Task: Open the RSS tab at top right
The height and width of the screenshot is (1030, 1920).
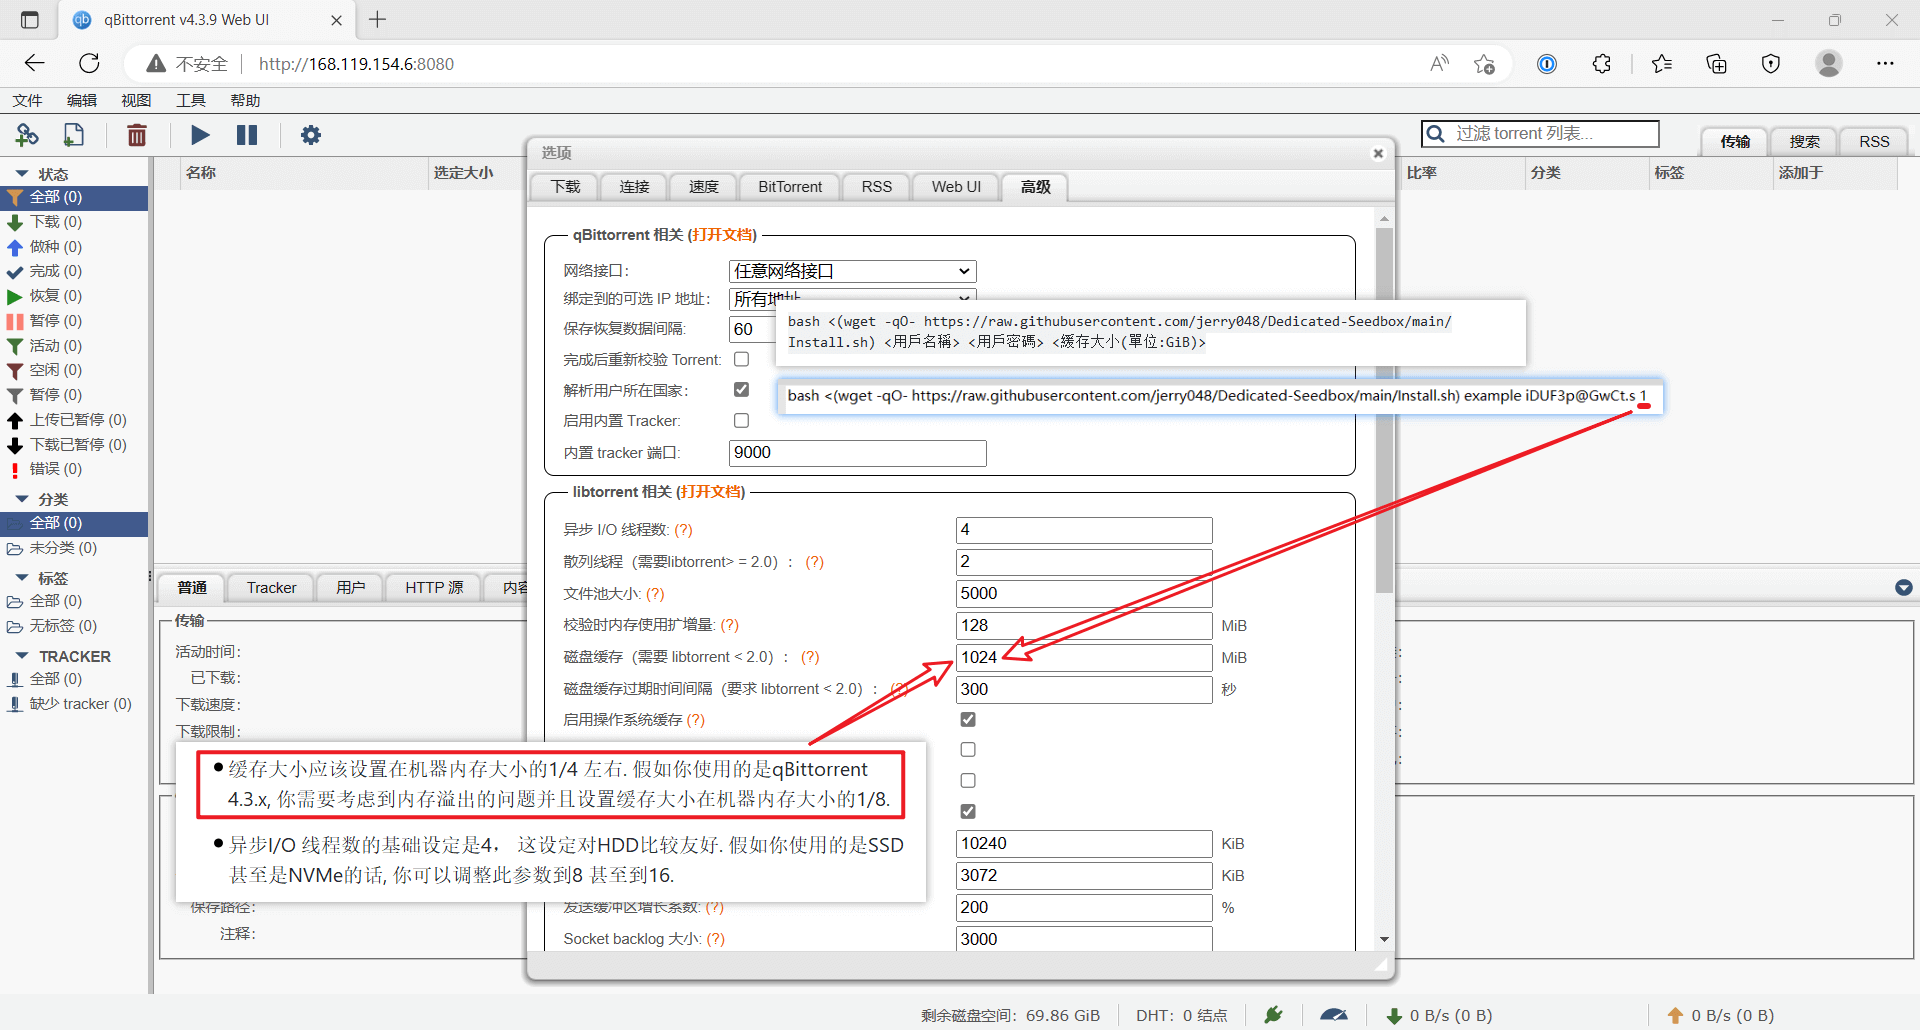Action: (1874, 141)
